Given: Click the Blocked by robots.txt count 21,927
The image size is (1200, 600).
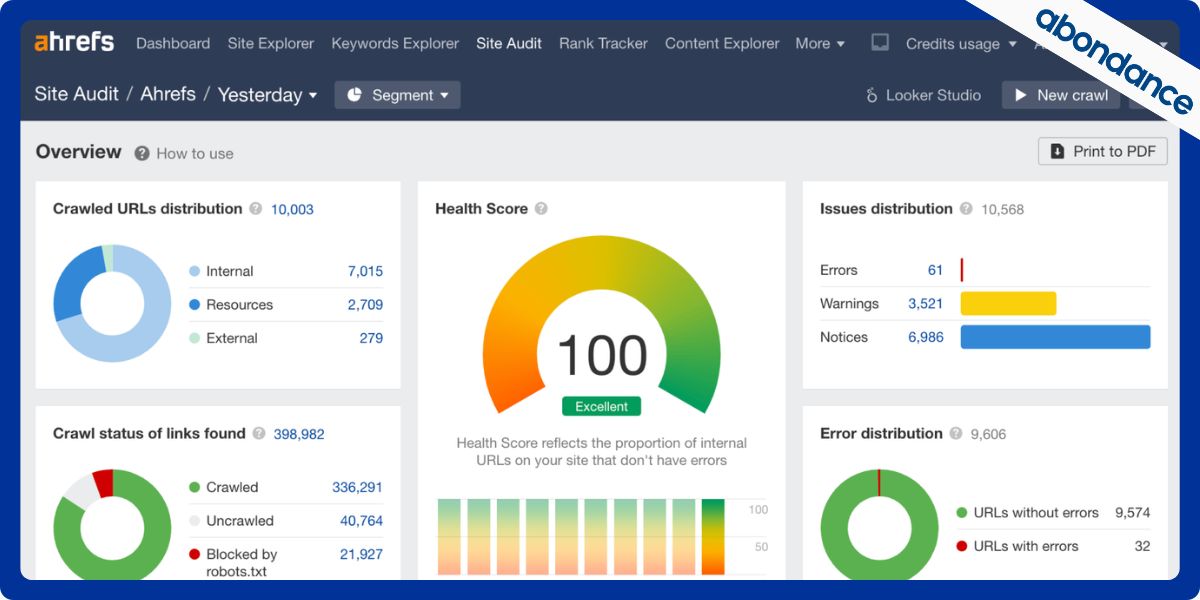Looking at the screenshot, I should click(361, 554).
